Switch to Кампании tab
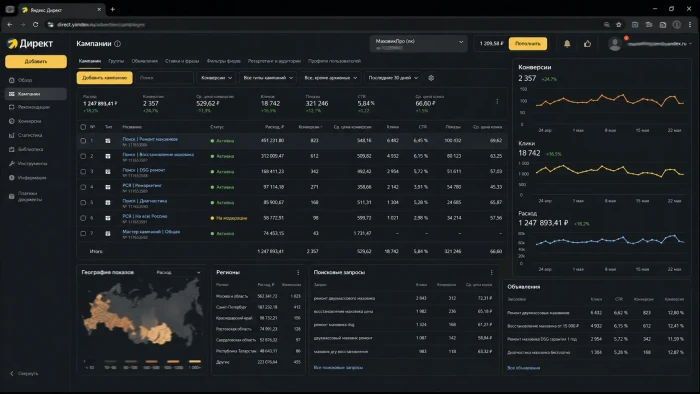Screen dimensions: 700x394 pos(90,61)
